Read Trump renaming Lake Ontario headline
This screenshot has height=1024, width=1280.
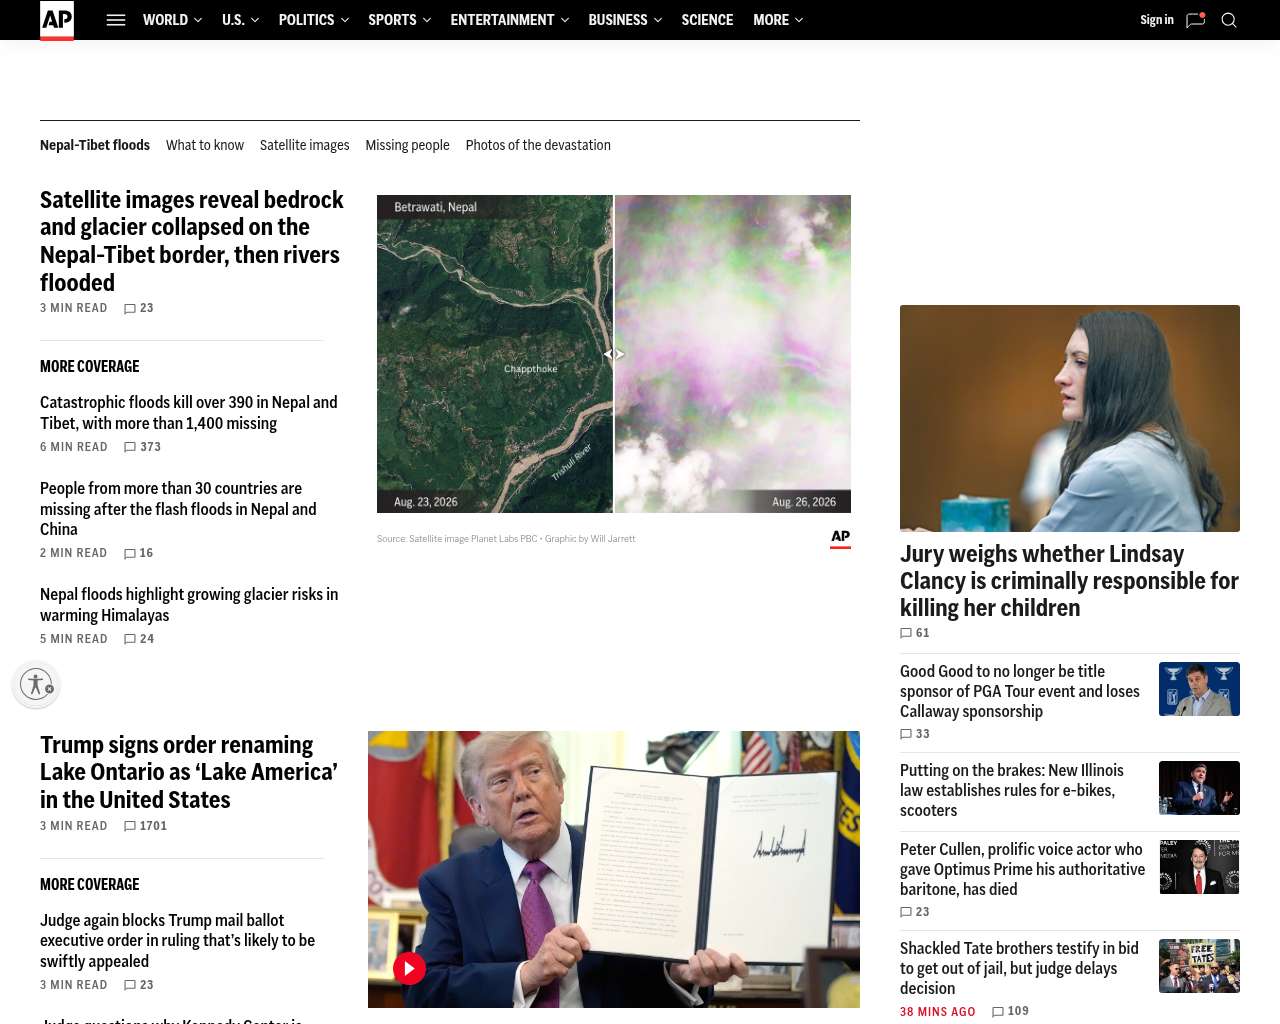[189, 772]
